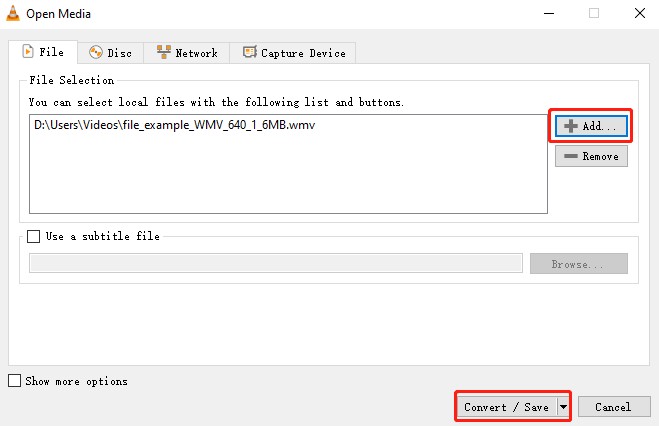Open the Convert / Save dropdown arrow
Screen dimensions: 659x426
pyautogui.click(x=563, y=407)
